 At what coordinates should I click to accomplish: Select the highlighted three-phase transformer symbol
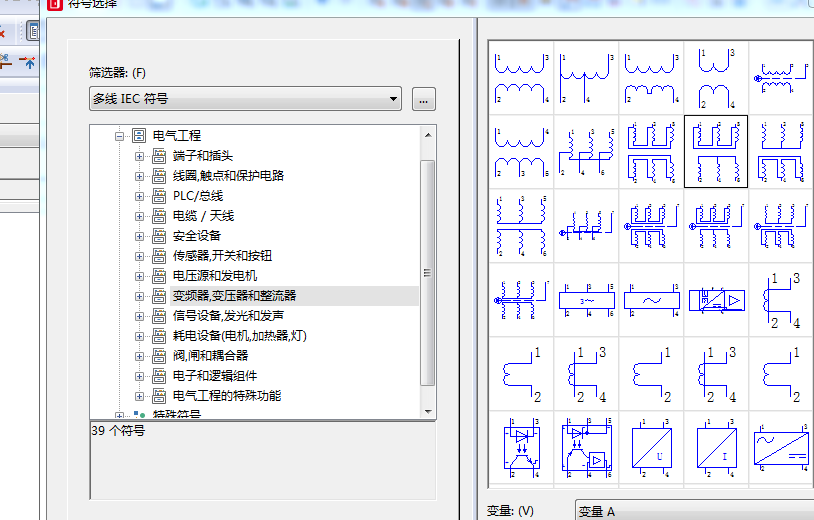716,151
